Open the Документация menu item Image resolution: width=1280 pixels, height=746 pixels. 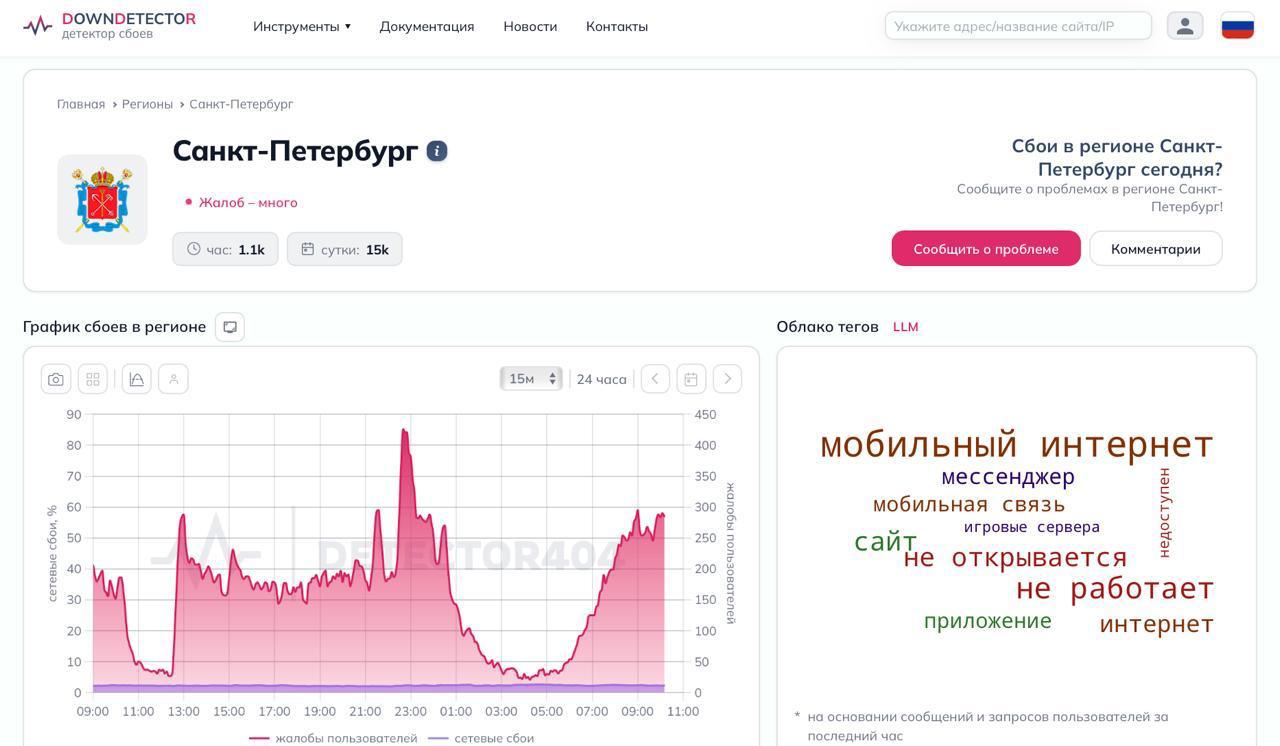click(x=427, y=26)
